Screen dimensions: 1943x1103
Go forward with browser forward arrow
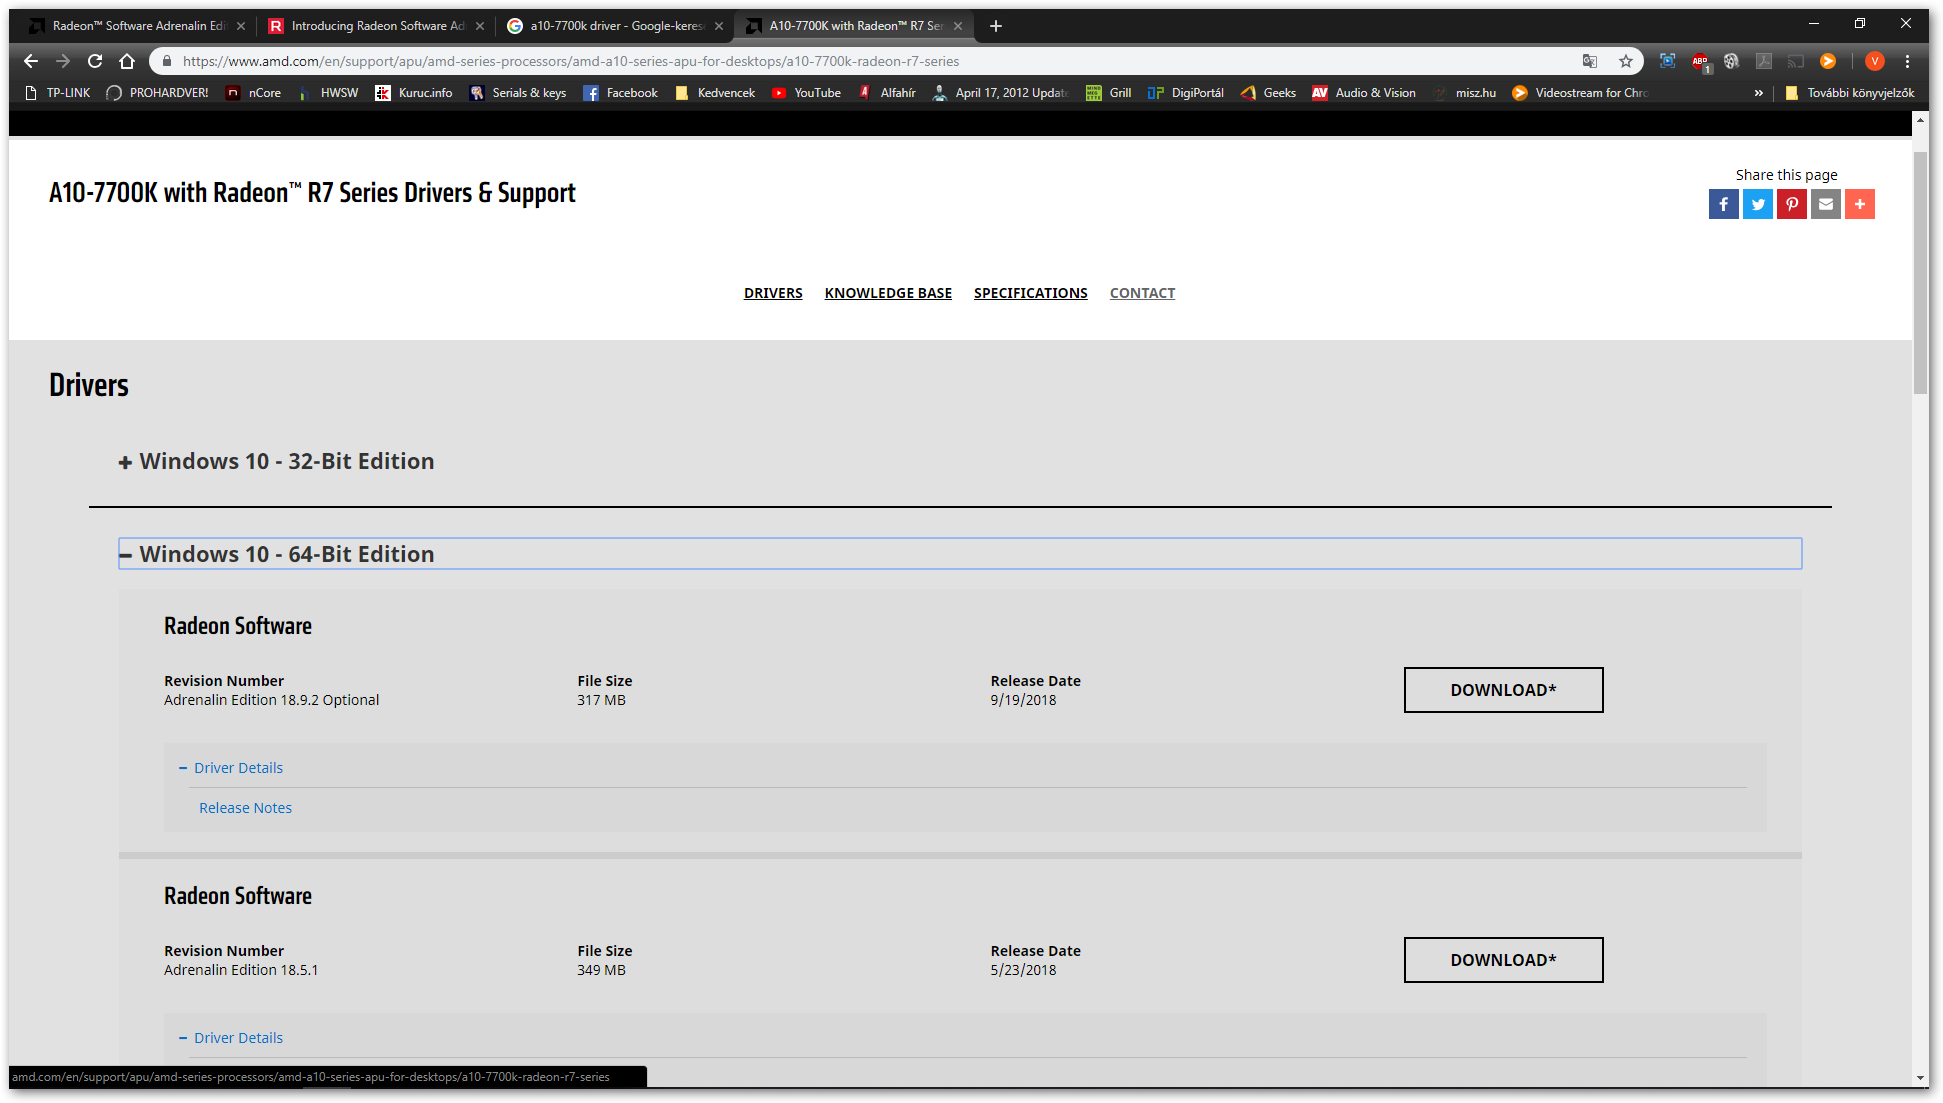tap(63, 61)
